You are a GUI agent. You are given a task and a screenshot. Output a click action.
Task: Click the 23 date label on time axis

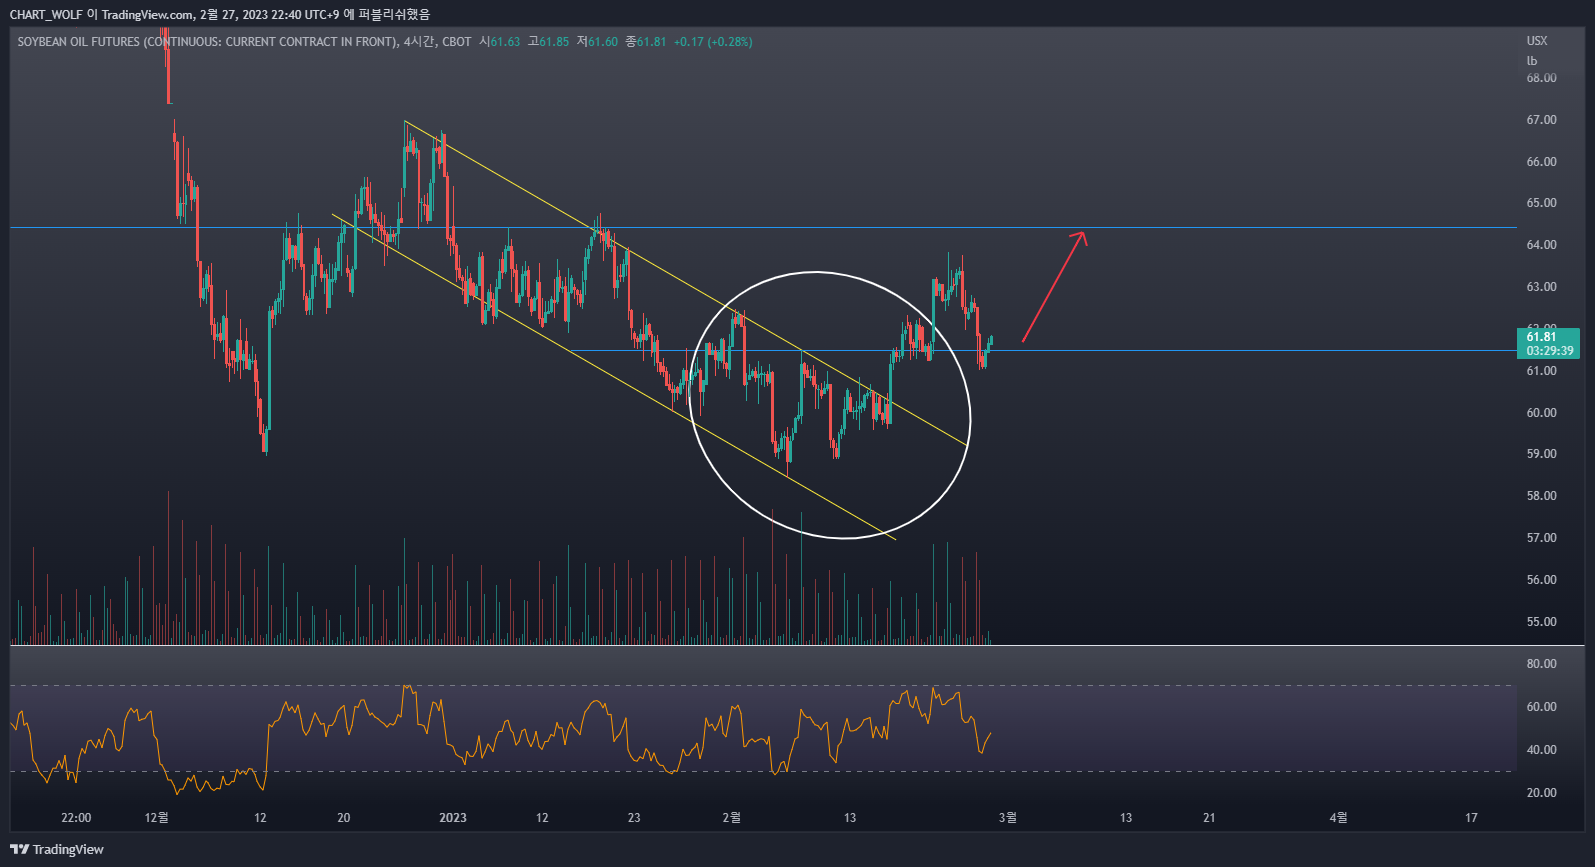pyautogui.click(x=634, y=818)
